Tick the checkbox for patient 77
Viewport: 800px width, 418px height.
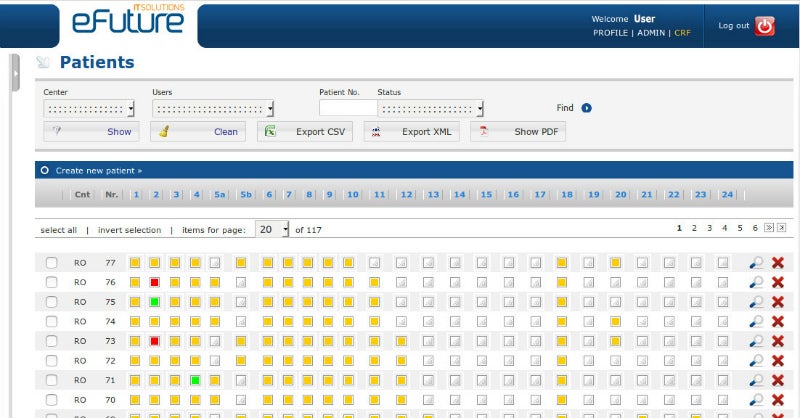point(51,263)
